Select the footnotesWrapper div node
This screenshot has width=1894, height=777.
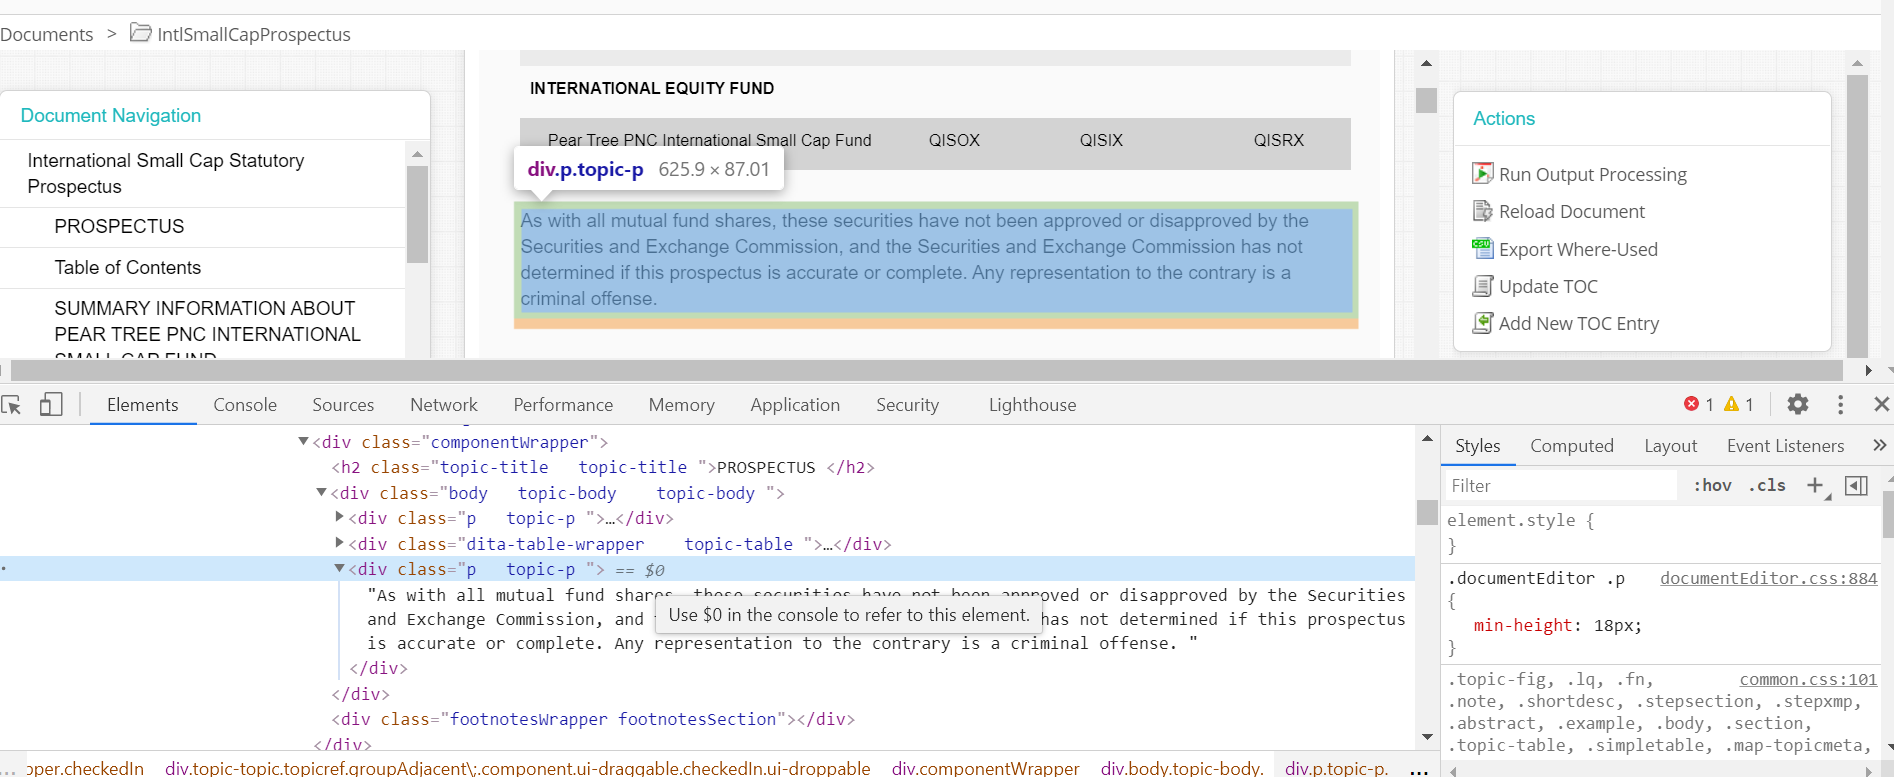(x=593, y=719)
